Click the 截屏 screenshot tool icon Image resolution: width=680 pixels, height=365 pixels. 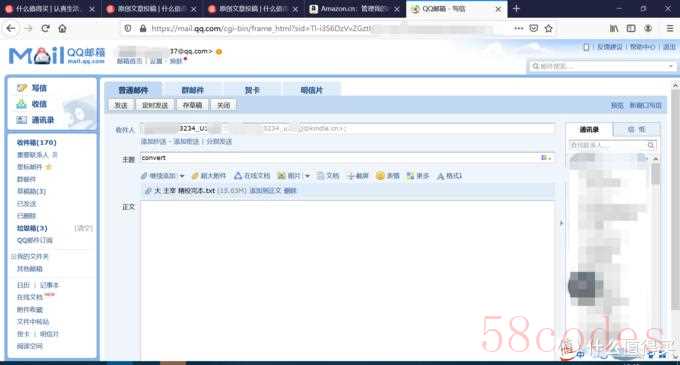pos(351,176)
